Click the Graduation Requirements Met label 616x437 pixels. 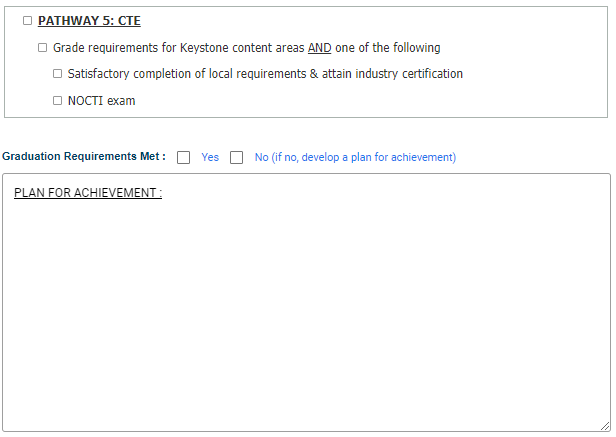pos(84,157)
